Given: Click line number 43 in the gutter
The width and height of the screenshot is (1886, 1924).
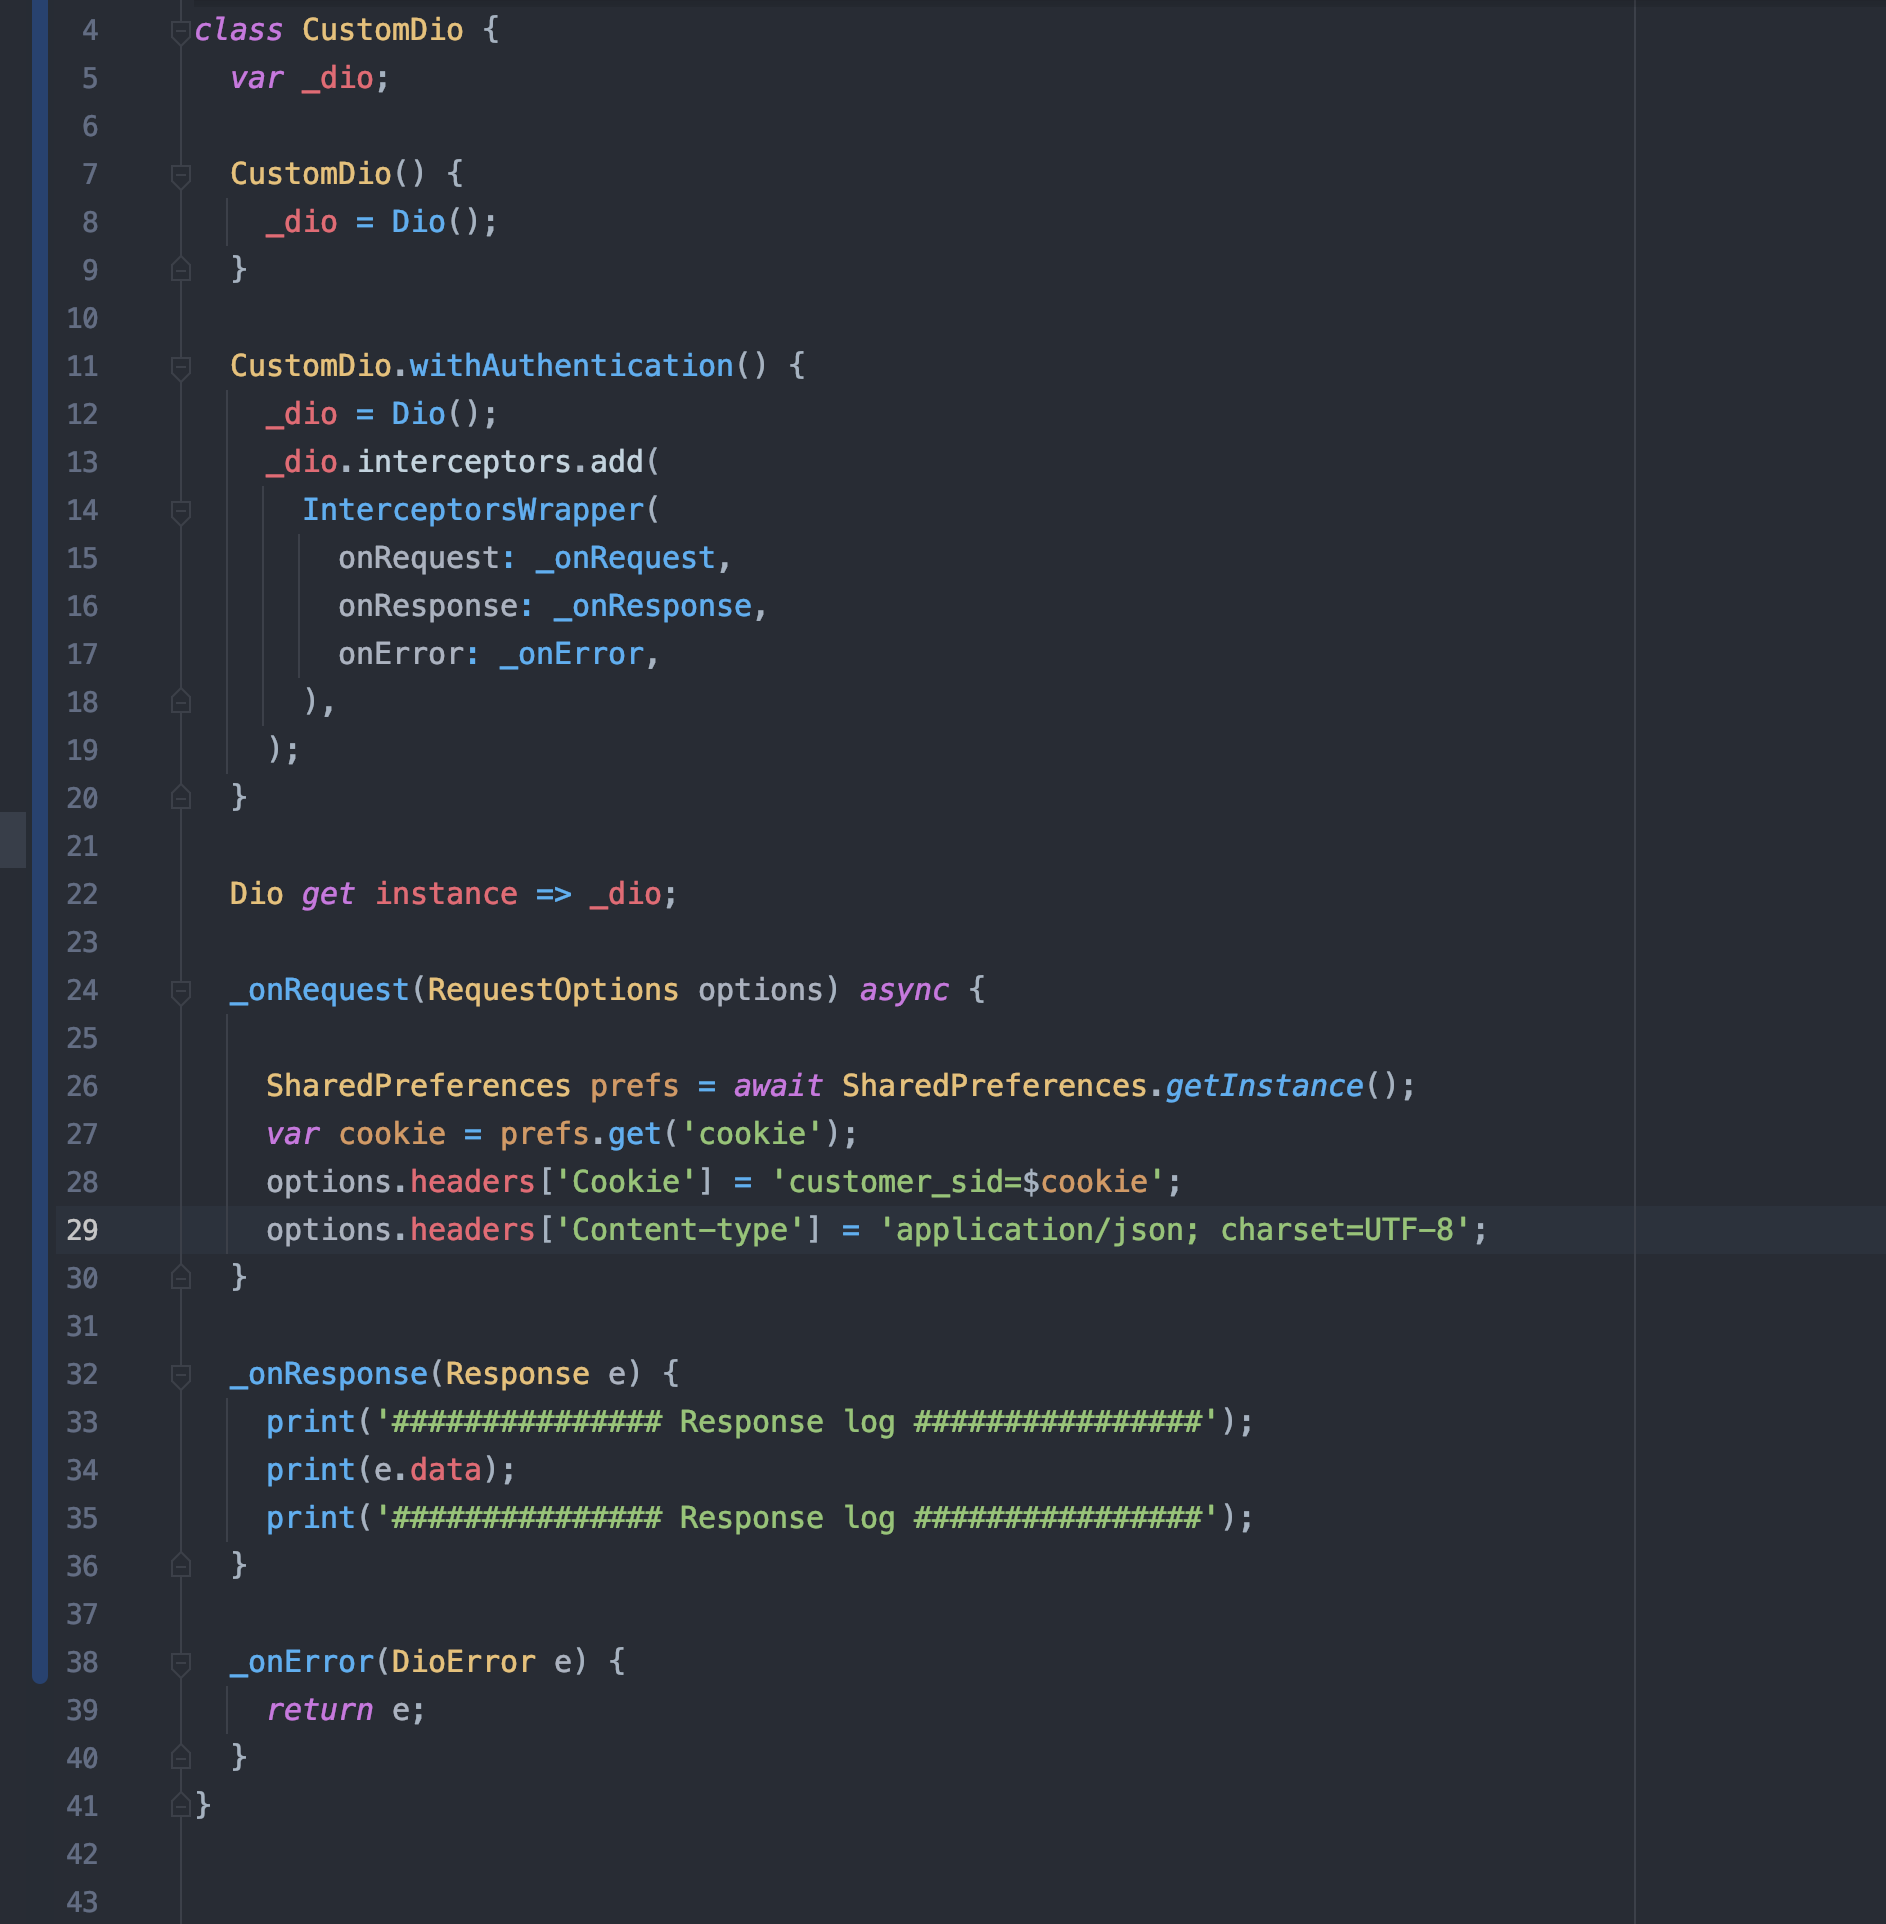Looking at the screenshot, I should (x=82, y=1902).
